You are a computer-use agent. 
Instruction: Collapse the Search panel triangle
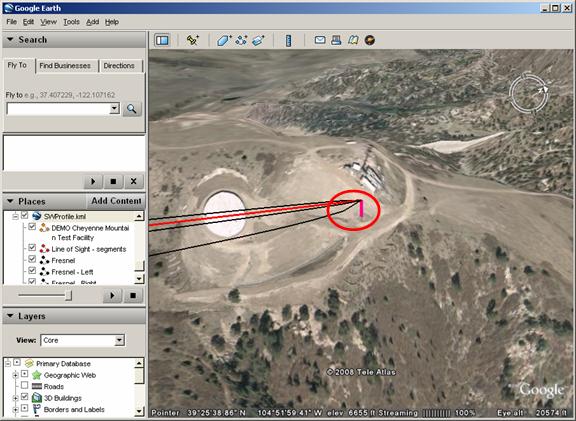[x=10, y=39]
